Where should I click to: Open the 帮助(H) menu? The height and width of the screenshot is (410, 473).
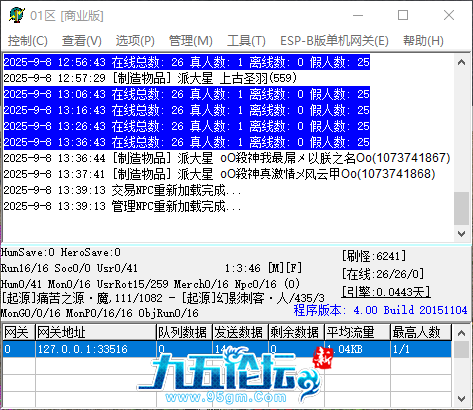point(423,41)
